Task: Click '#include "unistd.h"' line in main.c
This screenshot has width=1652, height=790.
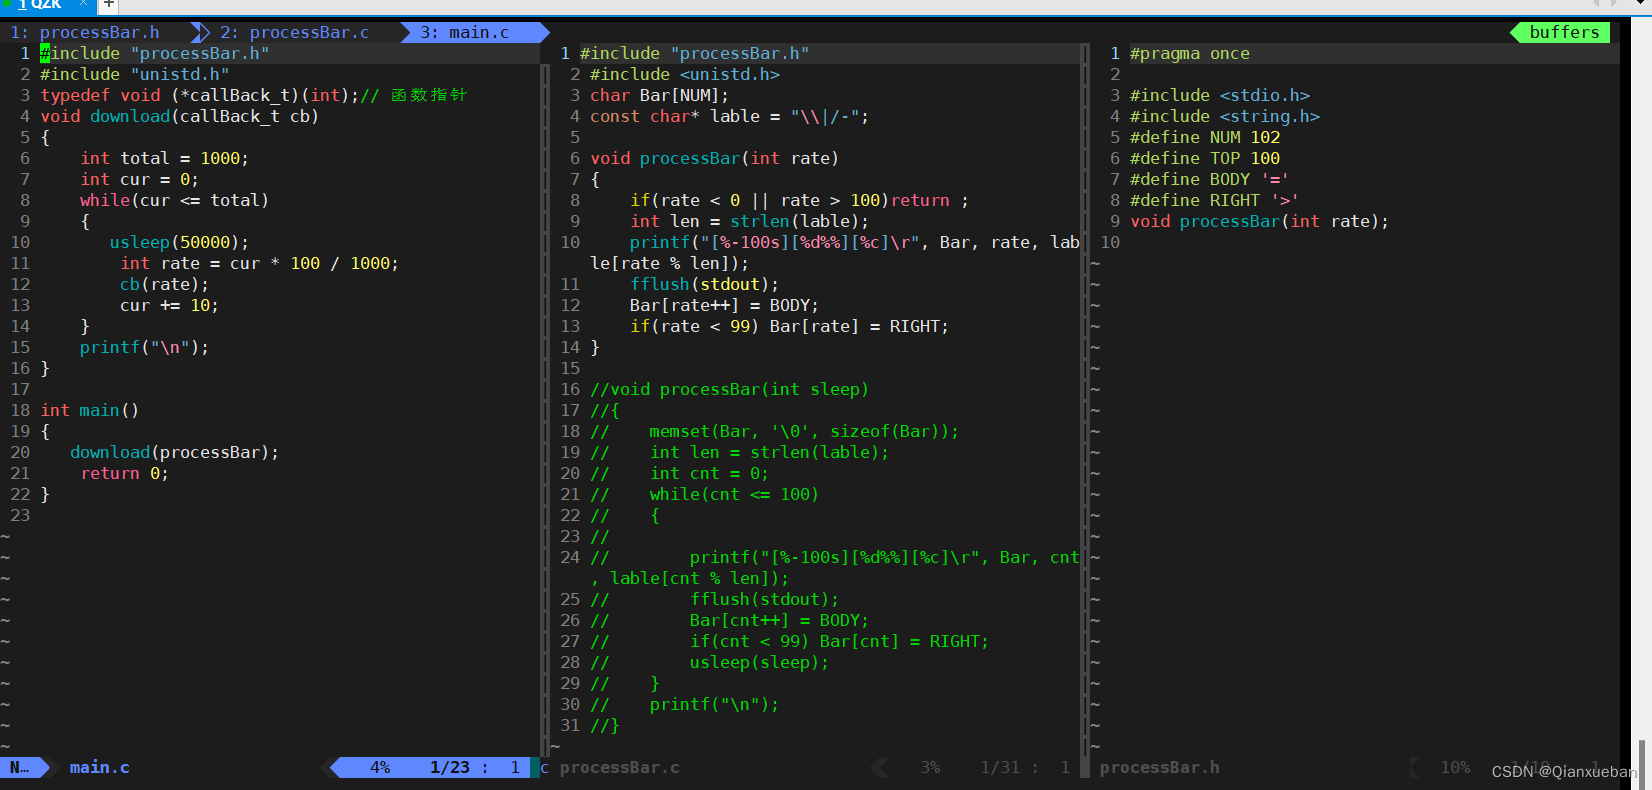Action: (135, 74)
